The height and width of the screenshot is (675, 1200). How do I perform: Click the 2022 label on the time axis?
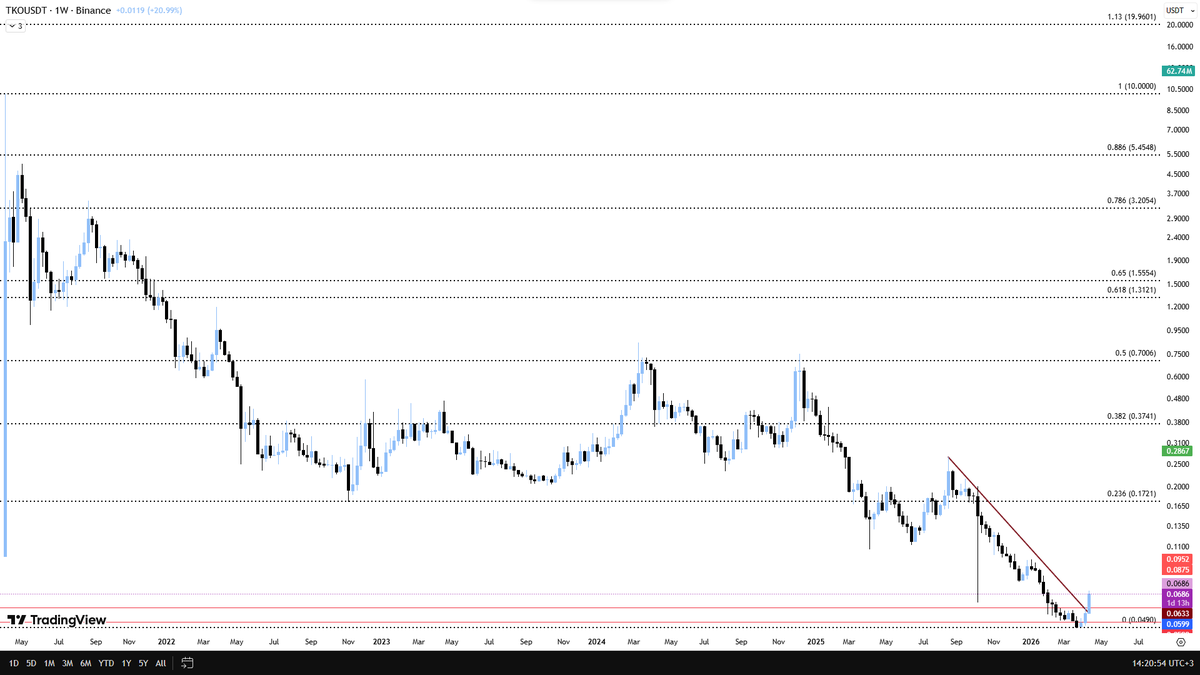pos(166,640)
